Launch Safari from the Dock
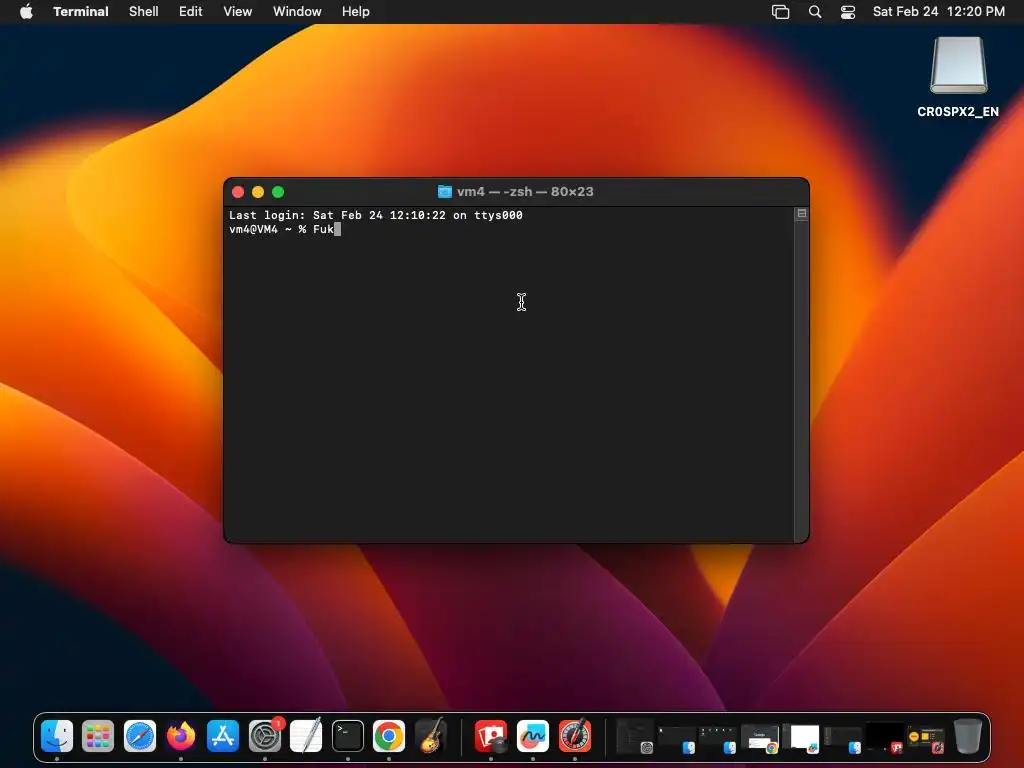Viewport: 1024px width, 768px height. [140, 736]
